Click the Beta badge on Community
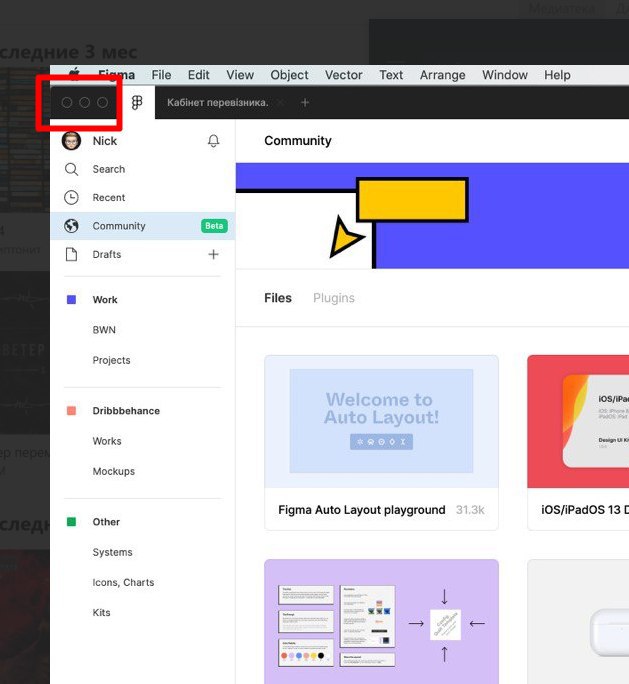 [214, 226]
